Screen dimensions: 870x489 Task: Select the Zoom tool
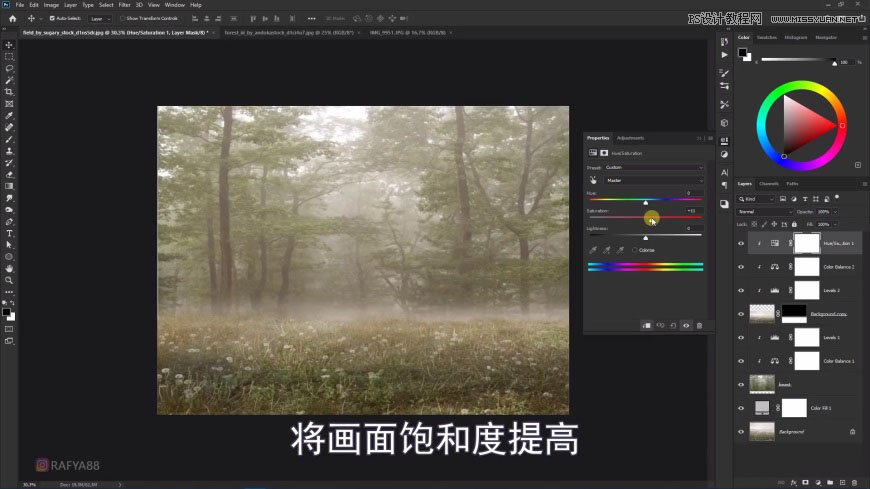coord(9,280)
